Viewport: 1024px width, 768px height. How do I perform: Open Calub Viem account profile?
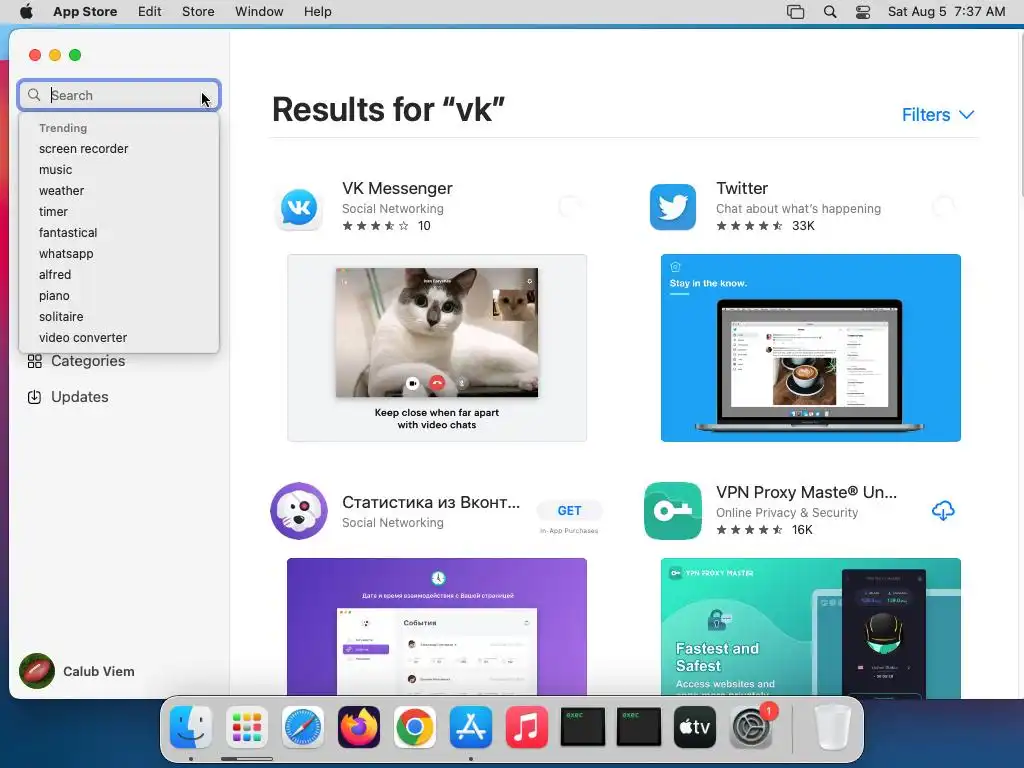tap(77, 671)
